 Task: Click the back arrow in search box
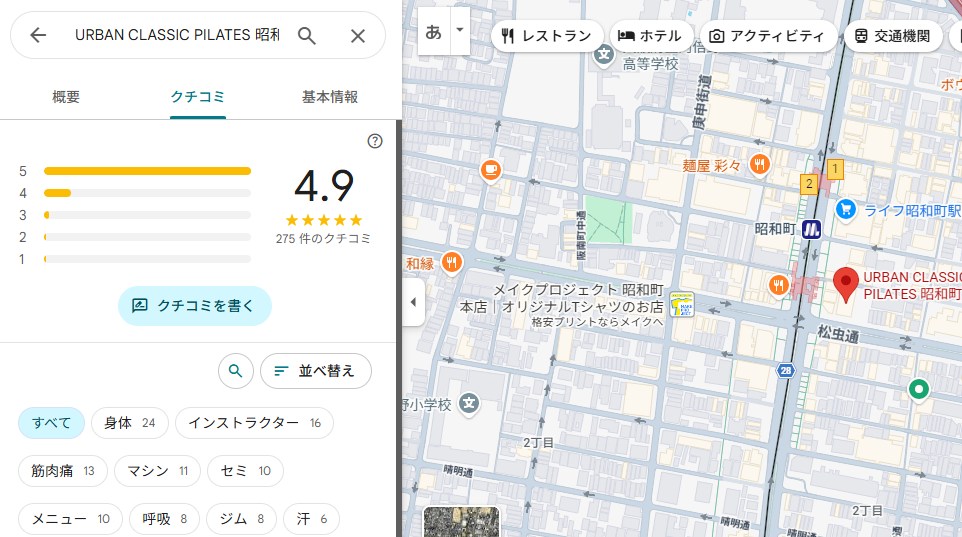(x=38, y=36)
